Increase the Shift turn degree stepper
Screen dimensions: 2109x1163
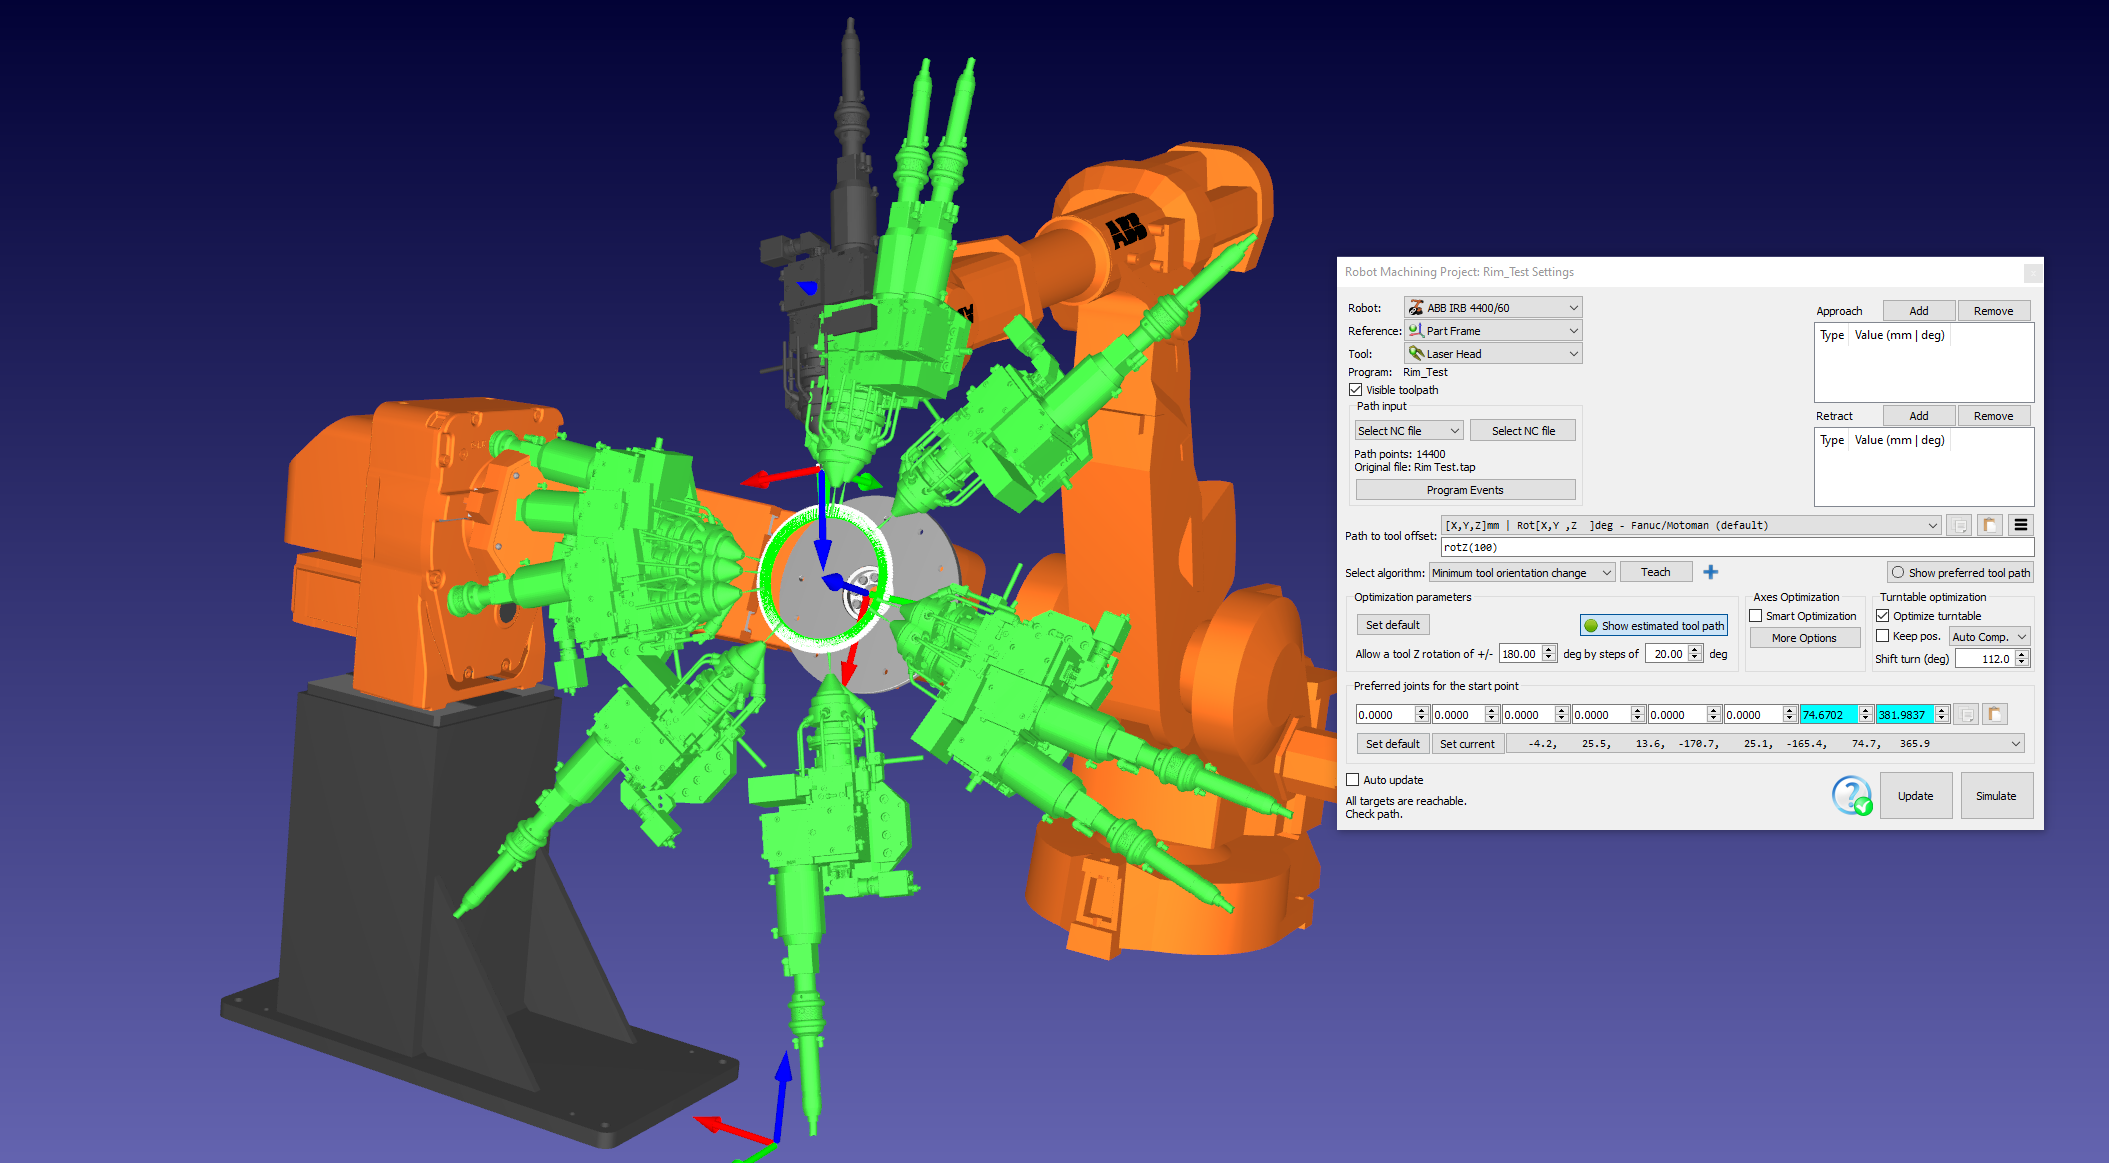point(2022,654)
